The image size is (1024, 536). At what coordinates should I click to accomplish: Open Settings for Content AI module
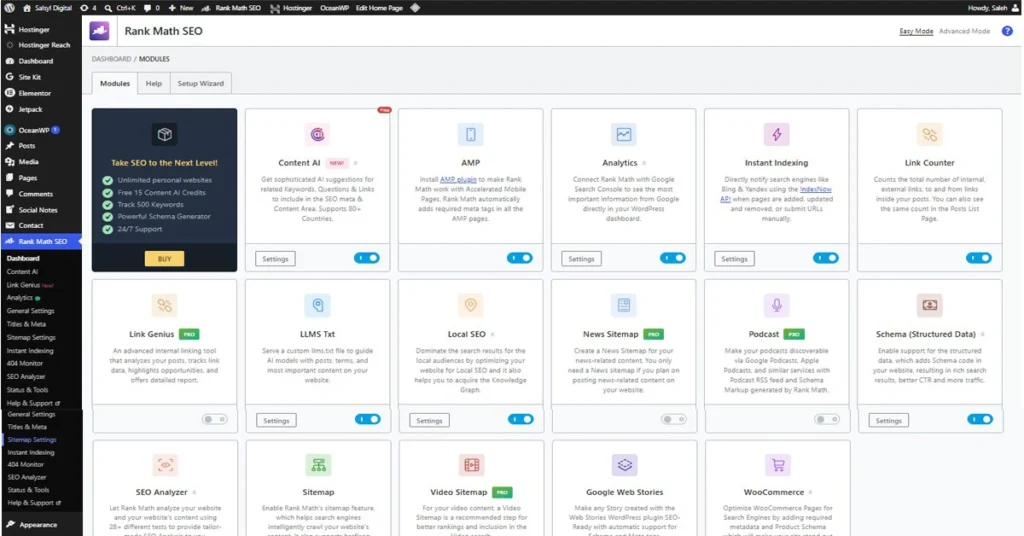pos(275,259)
